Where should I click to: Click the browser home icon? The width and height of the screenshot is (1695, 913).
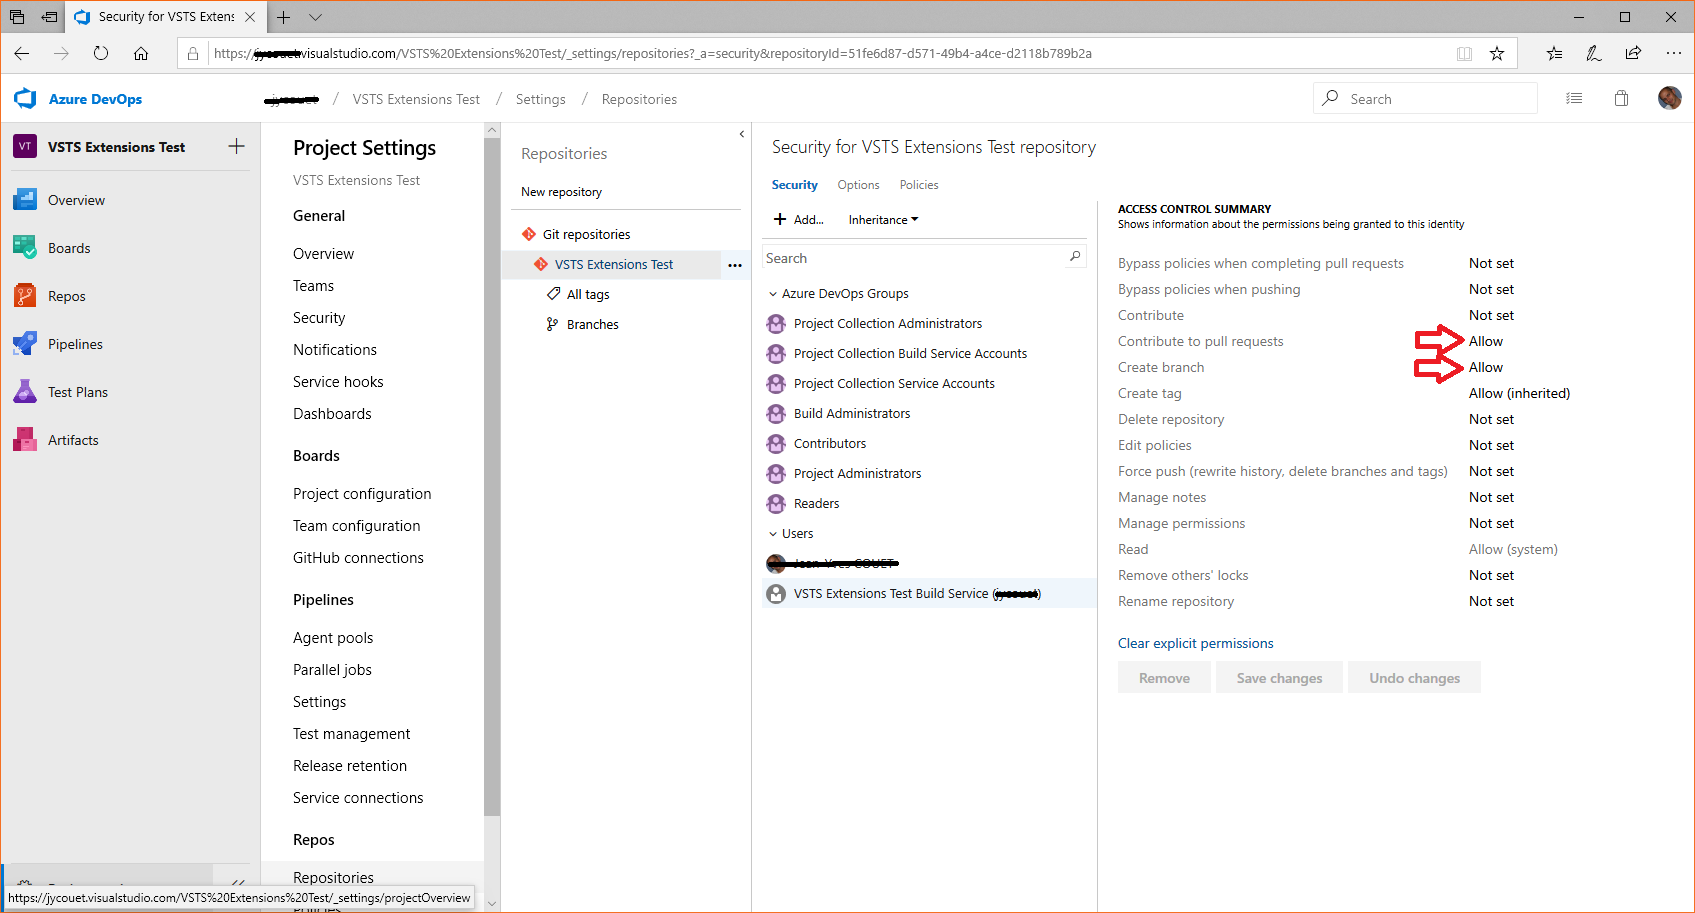[141, 53]
